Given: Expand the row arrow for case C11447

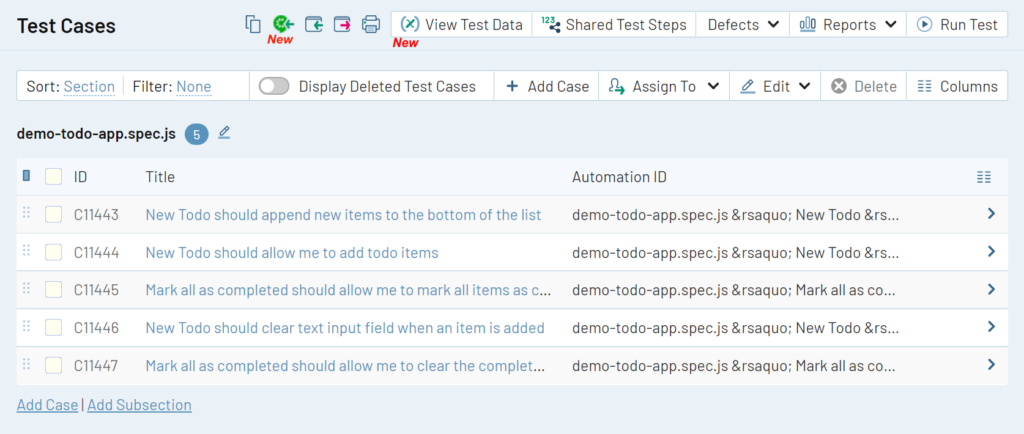Looking at the screenshot, I should click(991, 365).
